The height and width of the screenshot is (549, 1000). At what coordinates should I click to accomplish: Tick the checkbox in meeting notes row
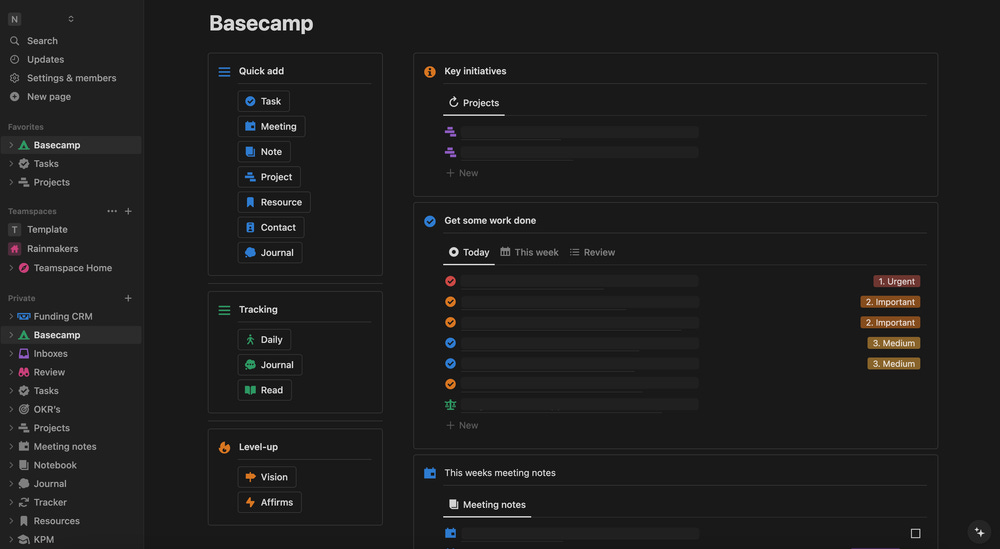pos(915,533)
